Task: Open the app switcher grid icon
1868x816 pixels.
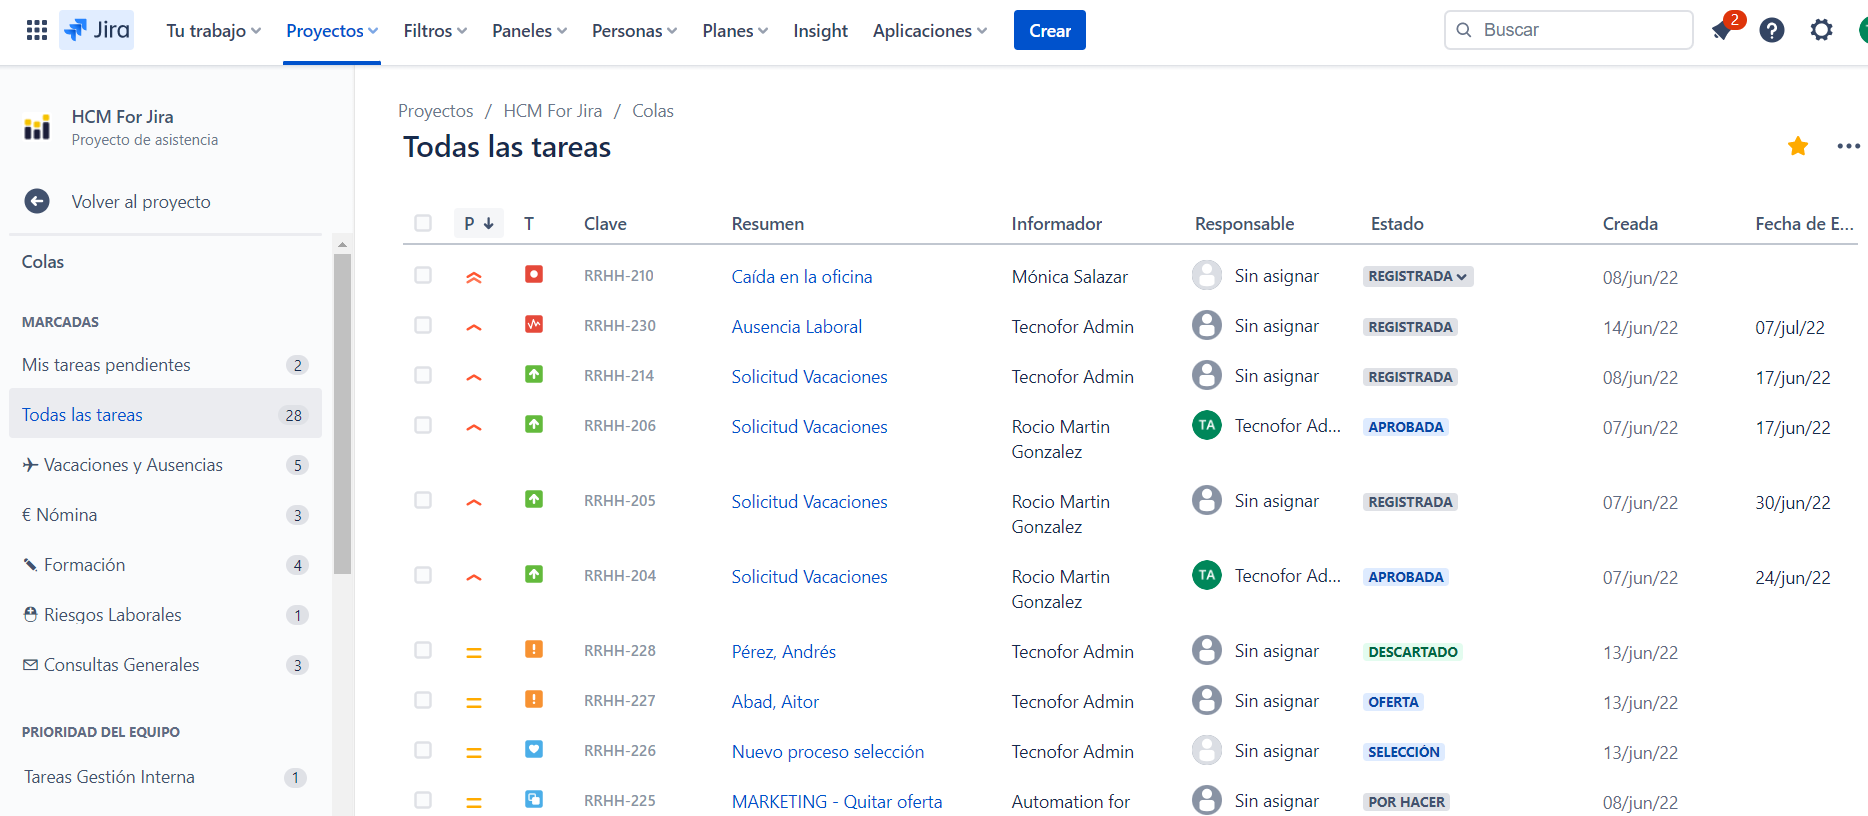Action: tap(37, 30)
